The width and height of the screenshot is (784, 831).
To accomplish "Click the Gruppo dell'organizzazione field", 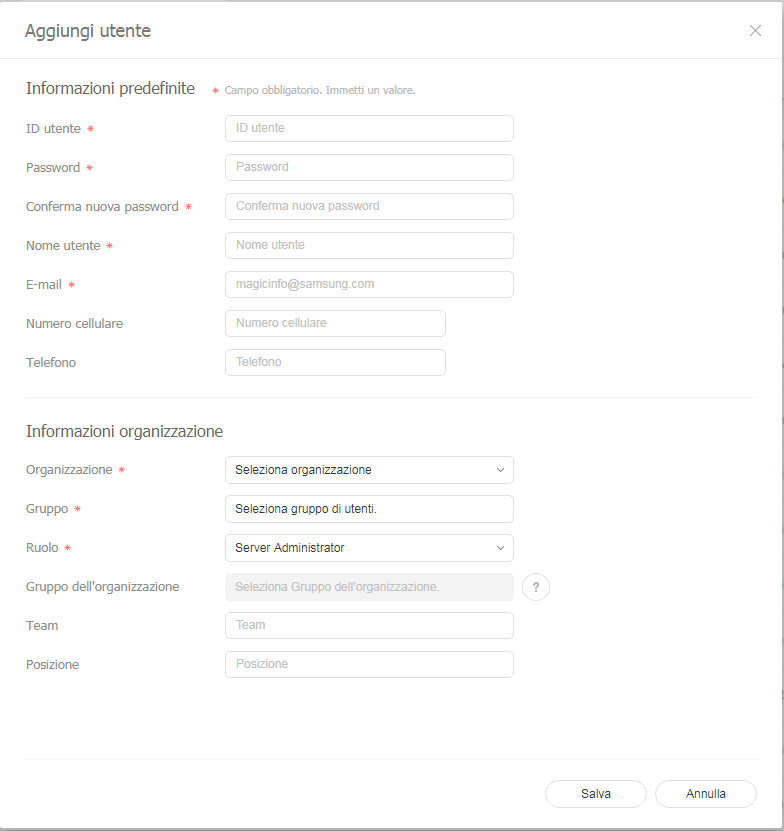I will click(x=368, y=587).
